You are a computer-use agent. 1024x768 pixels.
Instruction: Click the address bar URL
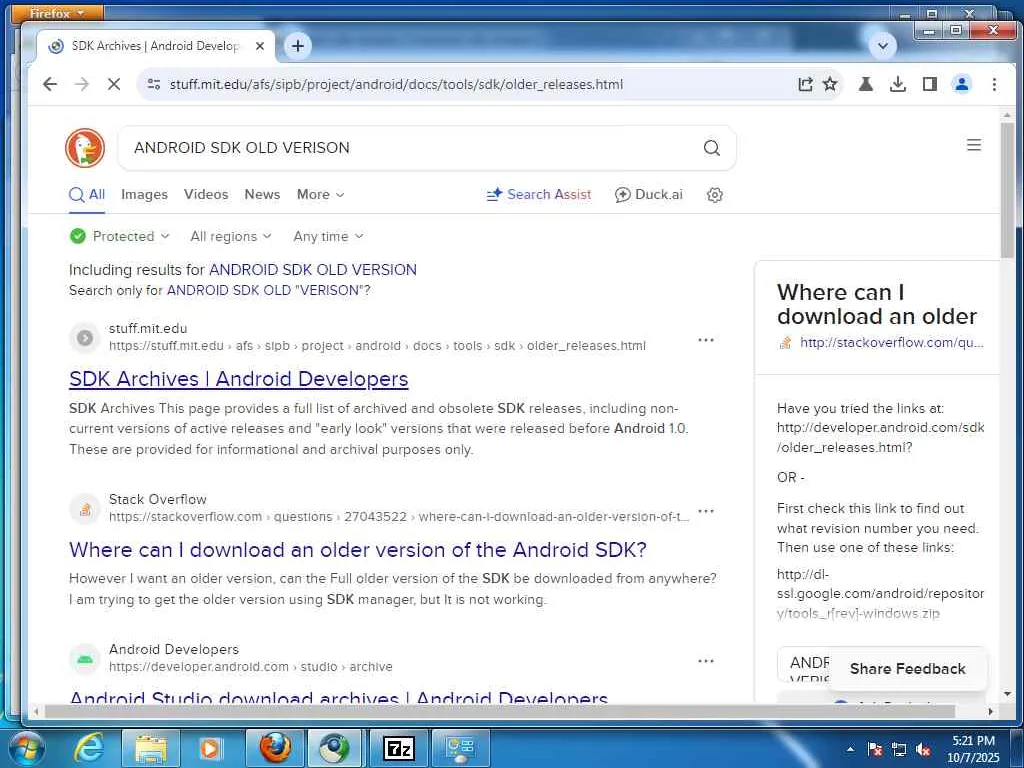(x=396, y=84)
